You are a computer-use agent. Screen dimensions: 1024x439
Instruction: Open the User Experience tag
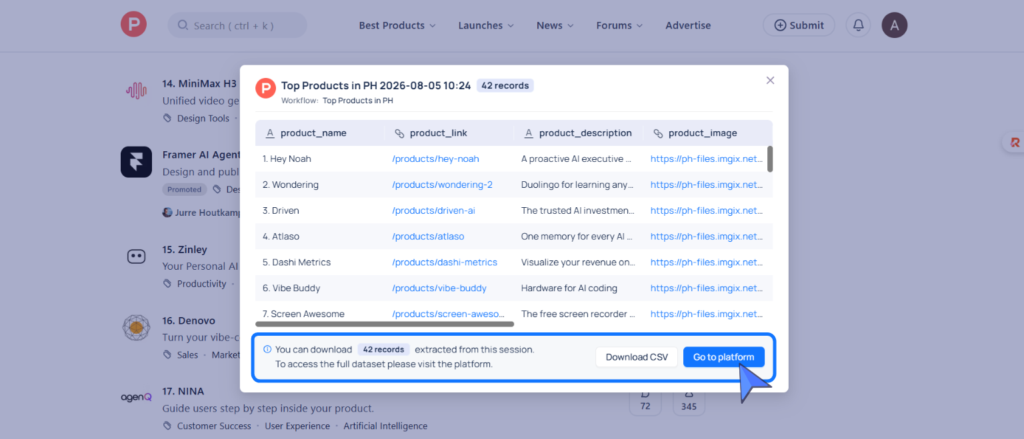(x=297, y=426)
